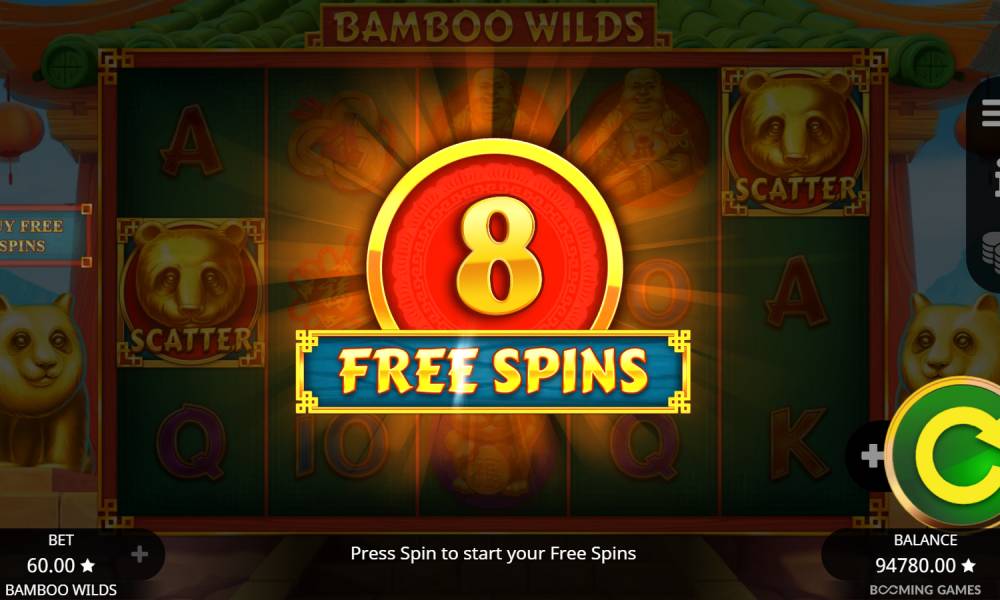Click the K symbol on fifth reel
This screenshot has width=1000, height=600.
coord(798,444)
